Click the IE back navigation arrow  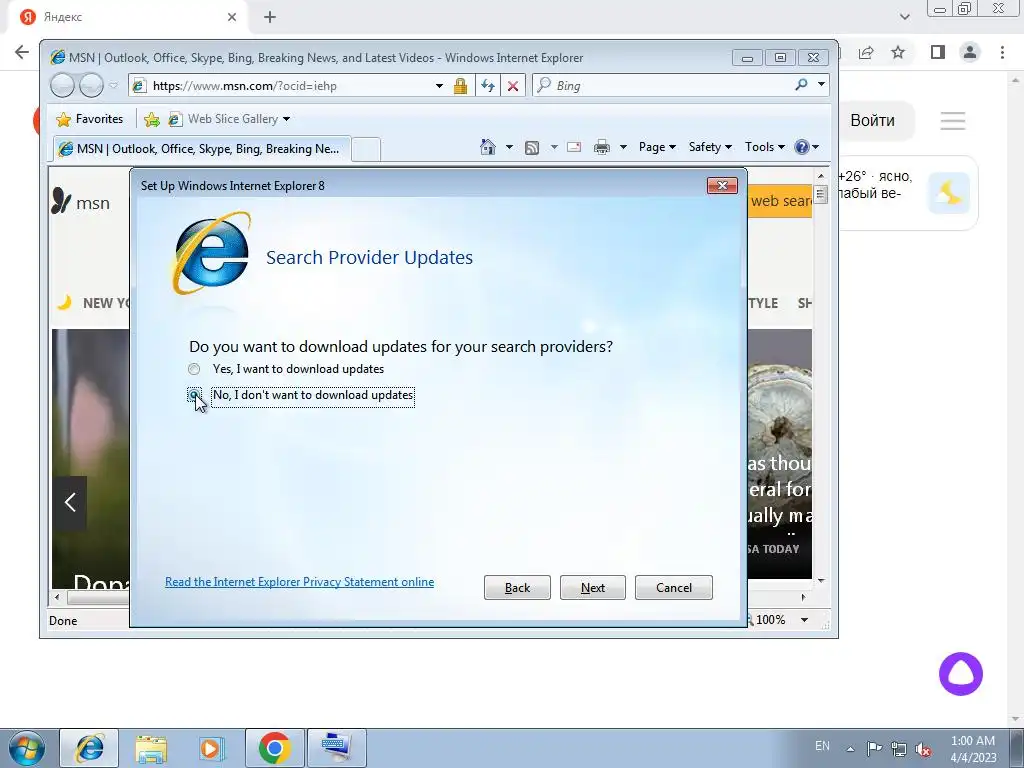(62, 86)
